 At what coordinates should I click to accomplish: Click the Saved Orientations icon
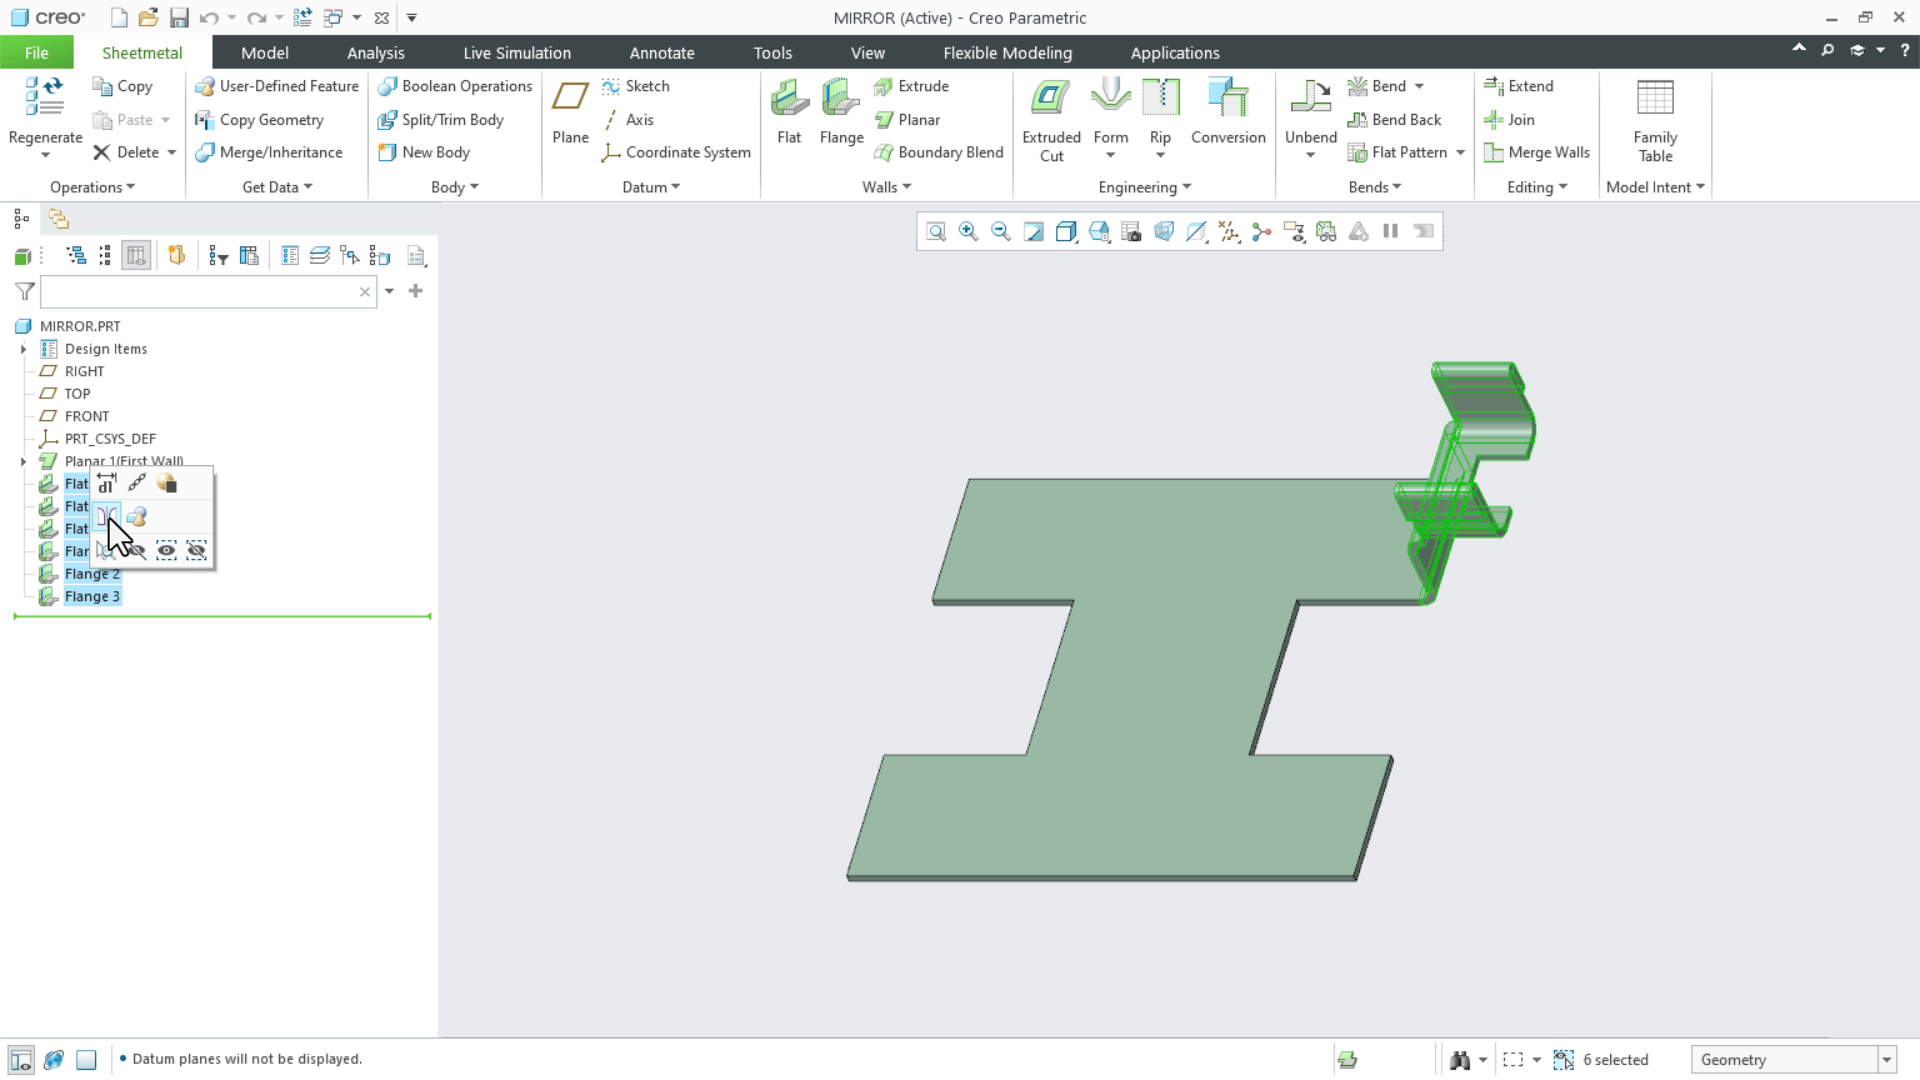pyautogui.click(x=1099, y=232)
